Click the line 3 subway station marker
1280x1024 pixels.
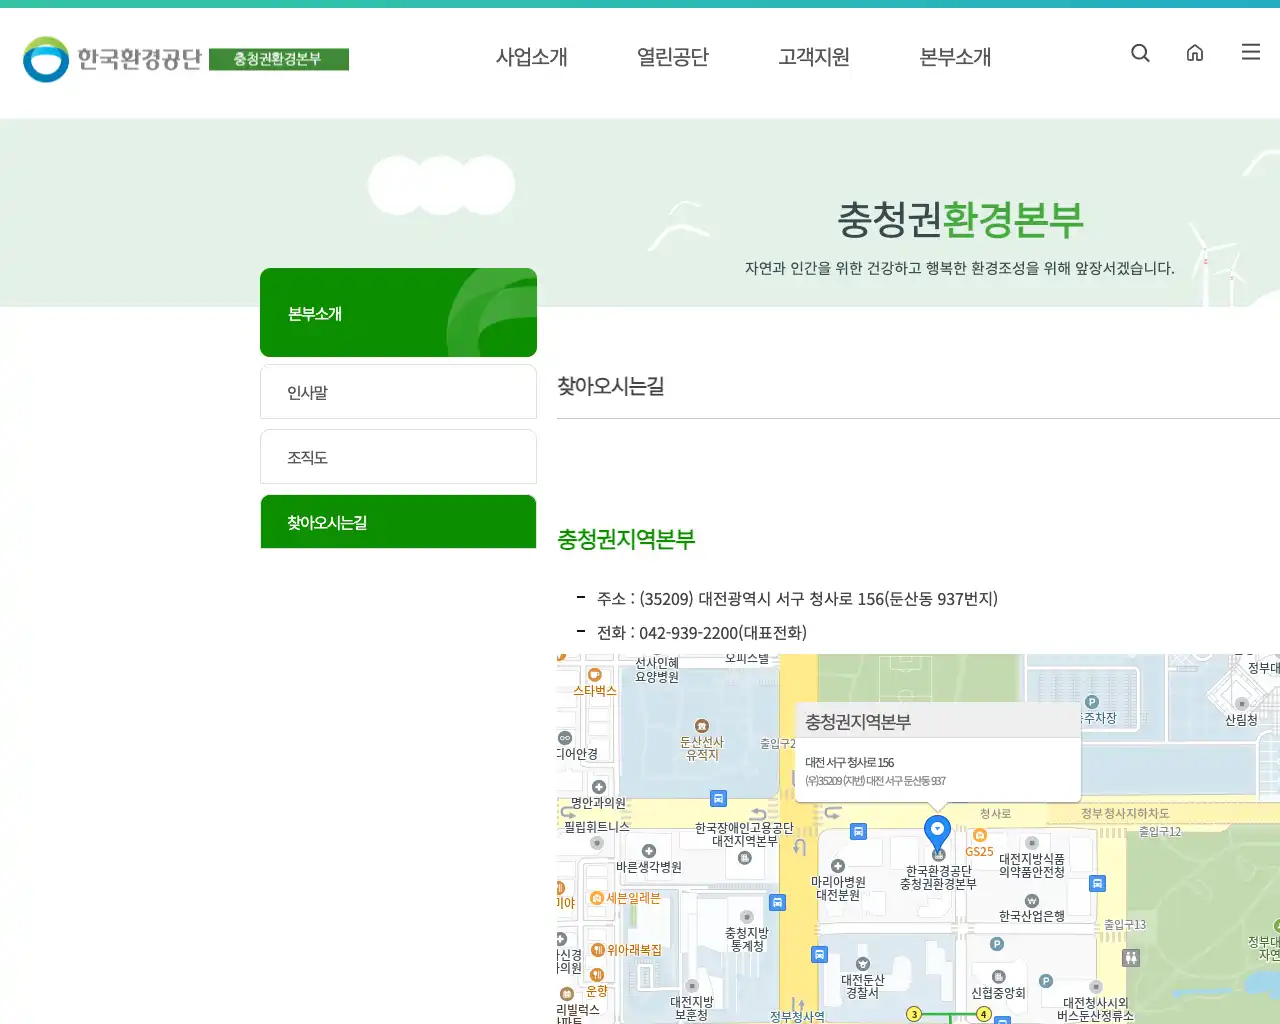pyautogui.click(x=914, y=1013)
